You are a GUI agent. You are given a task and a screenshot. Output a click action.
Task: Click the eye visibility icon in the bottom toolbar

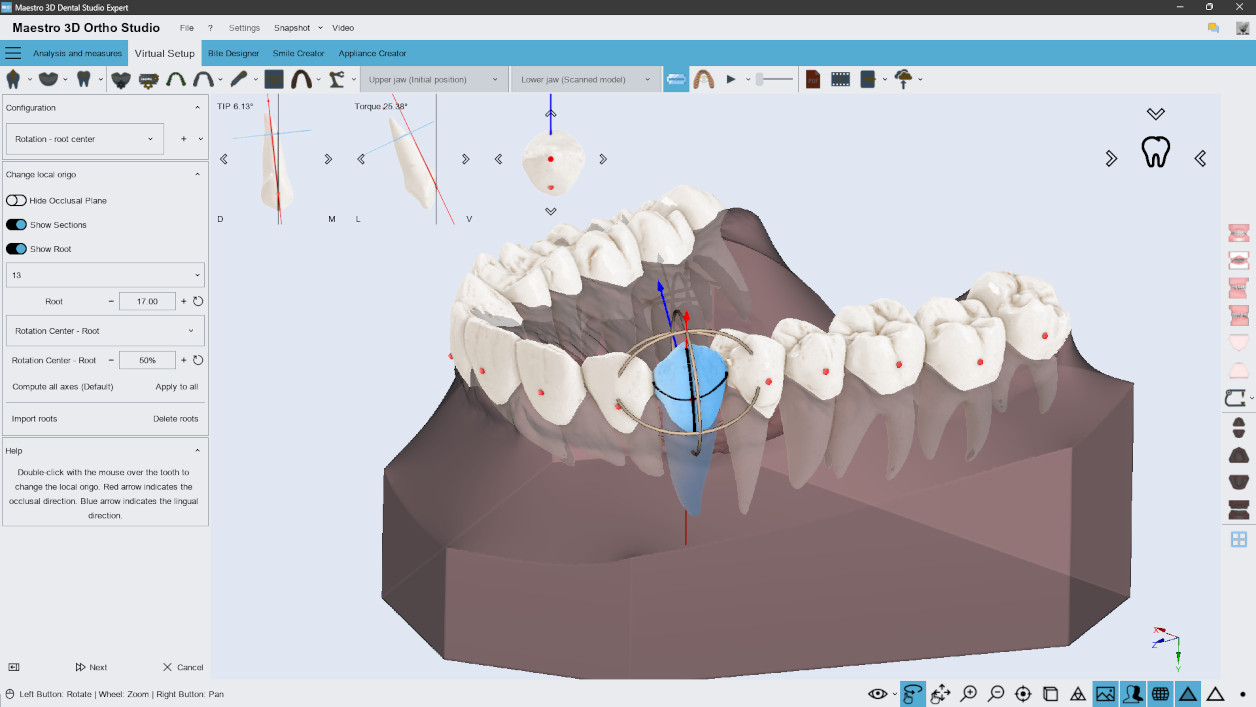[877, 693]
